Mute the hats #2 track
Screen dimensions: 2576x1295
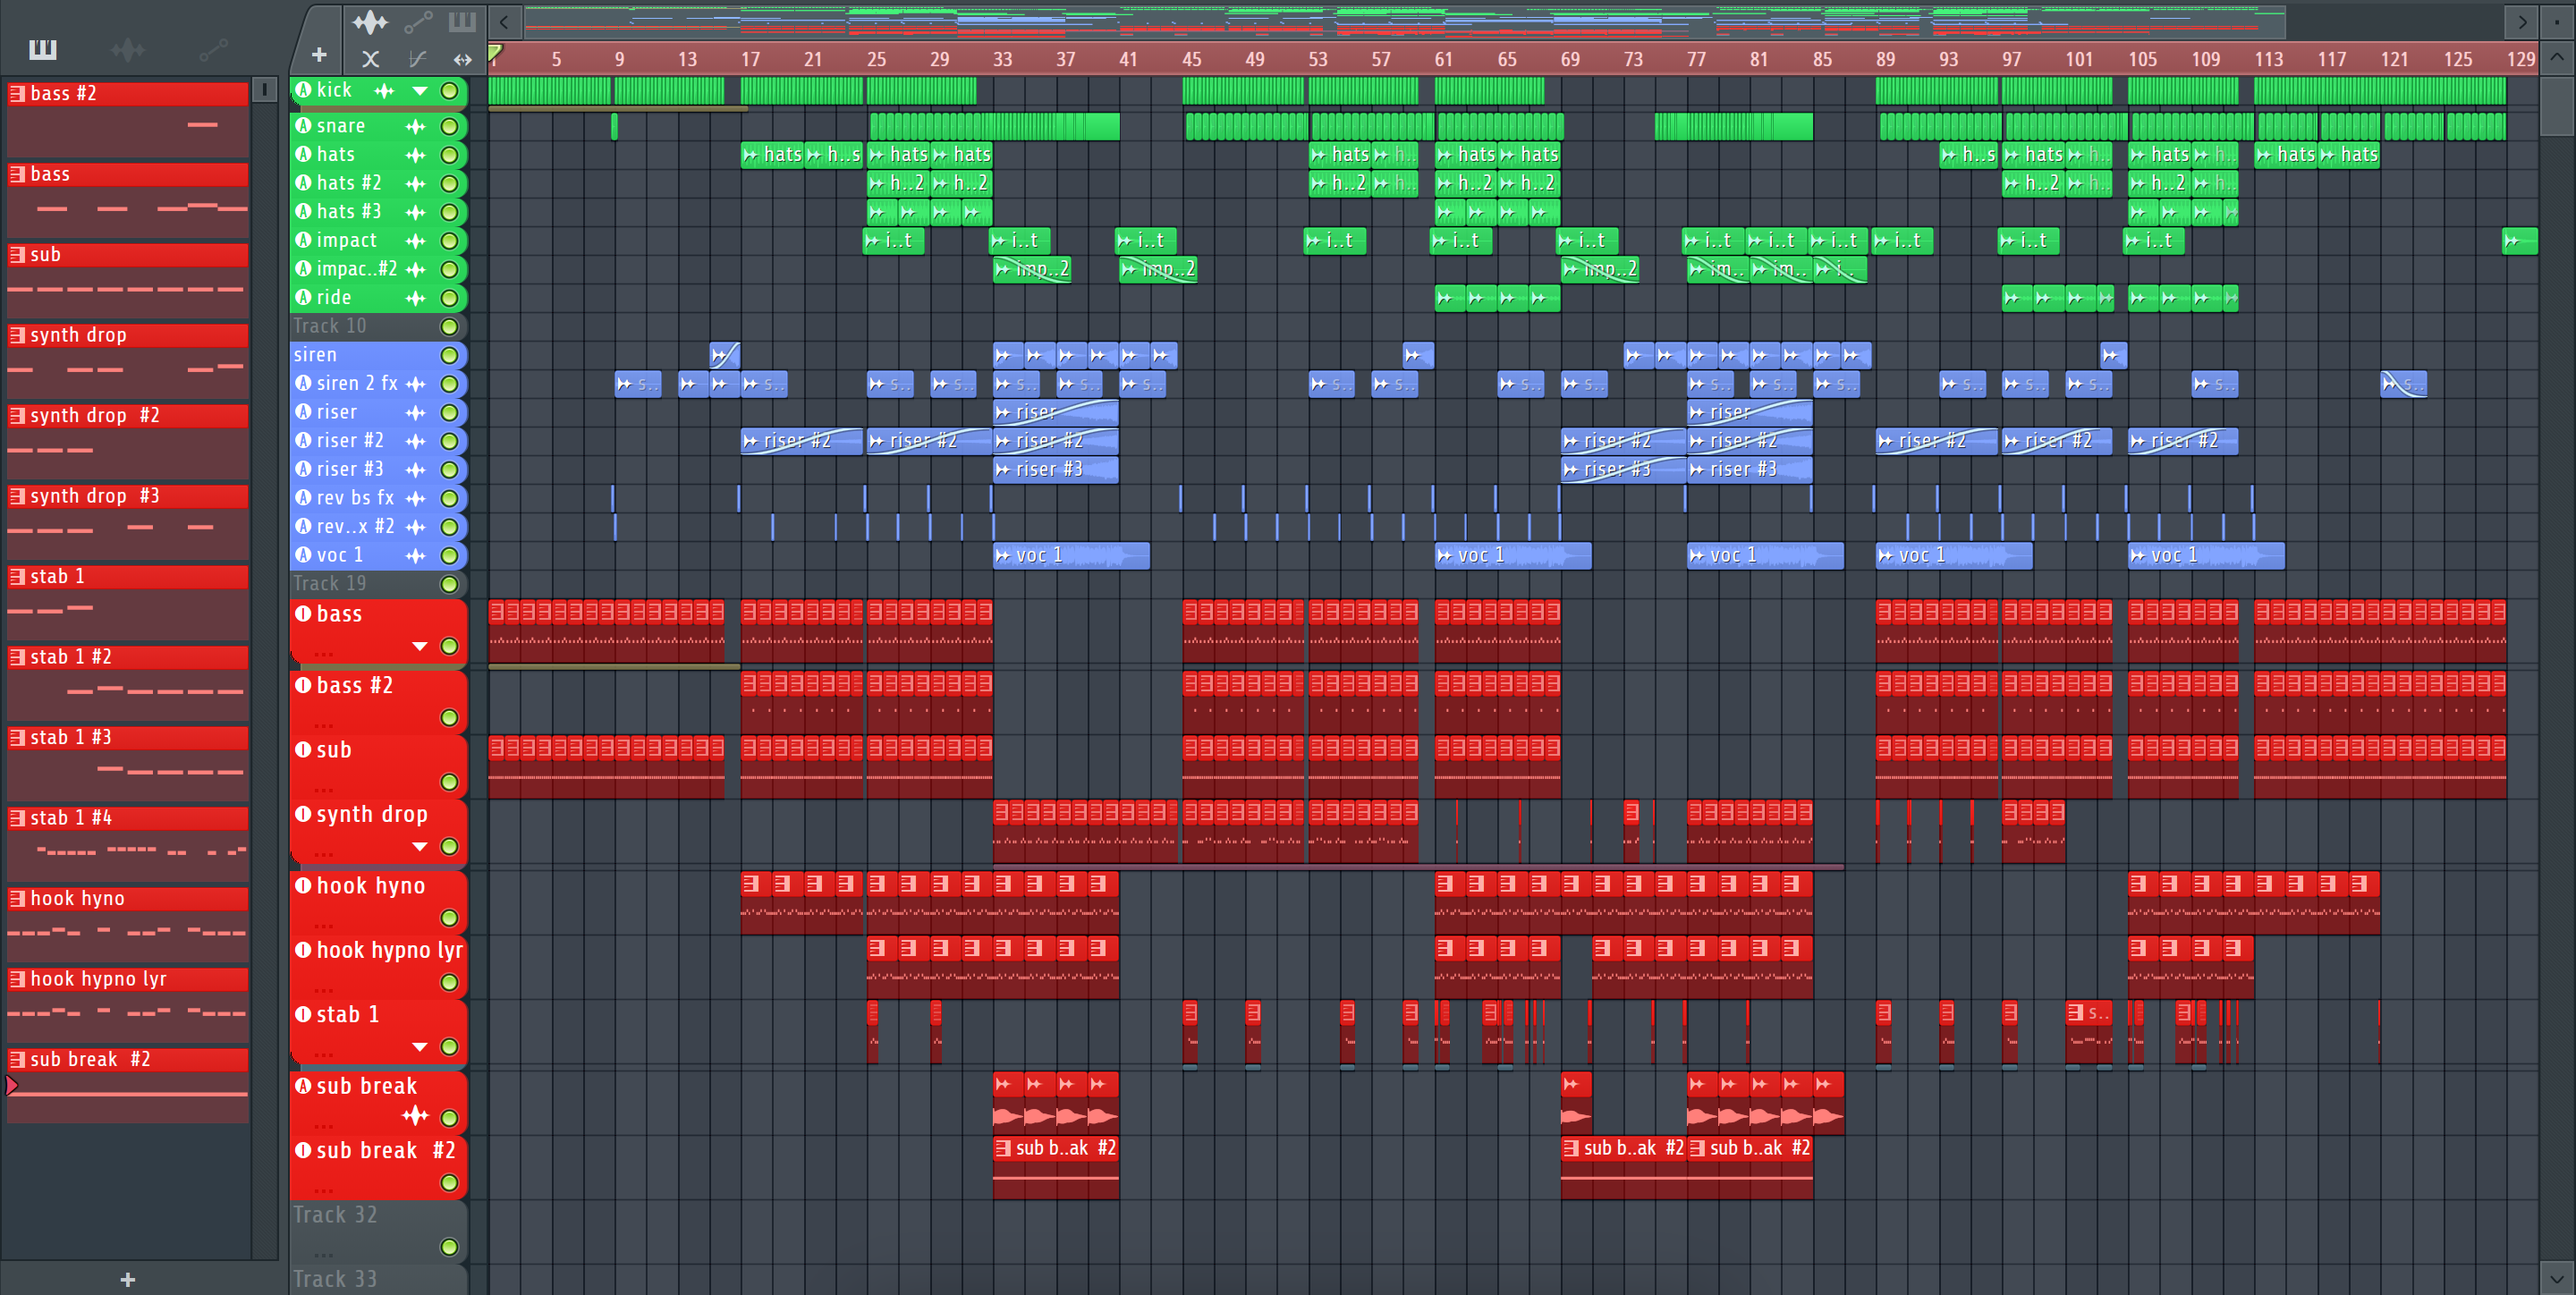point(450,184)
